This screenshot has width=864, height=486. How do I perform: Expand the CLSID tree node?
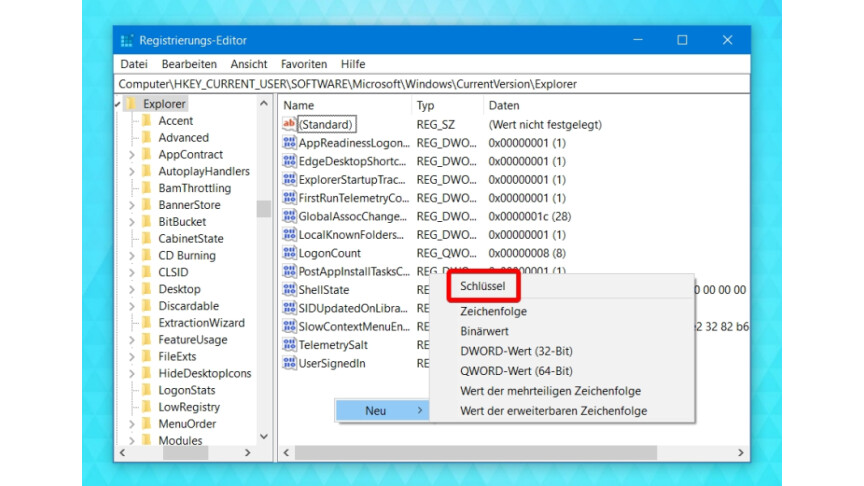point(132,273)
